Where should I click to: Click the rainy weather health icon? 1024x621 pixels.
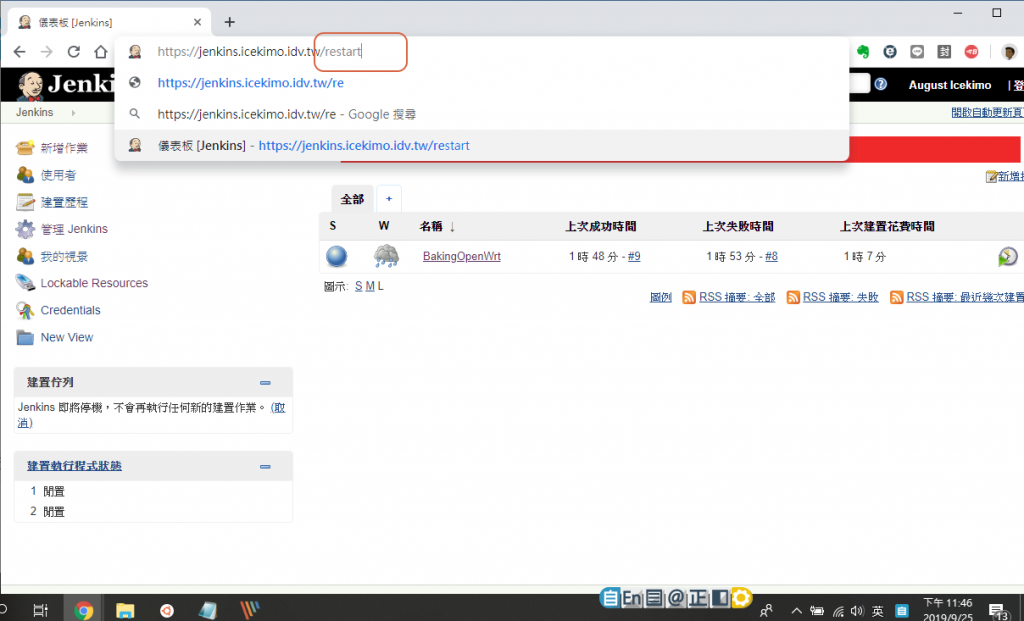pos(386,256)
